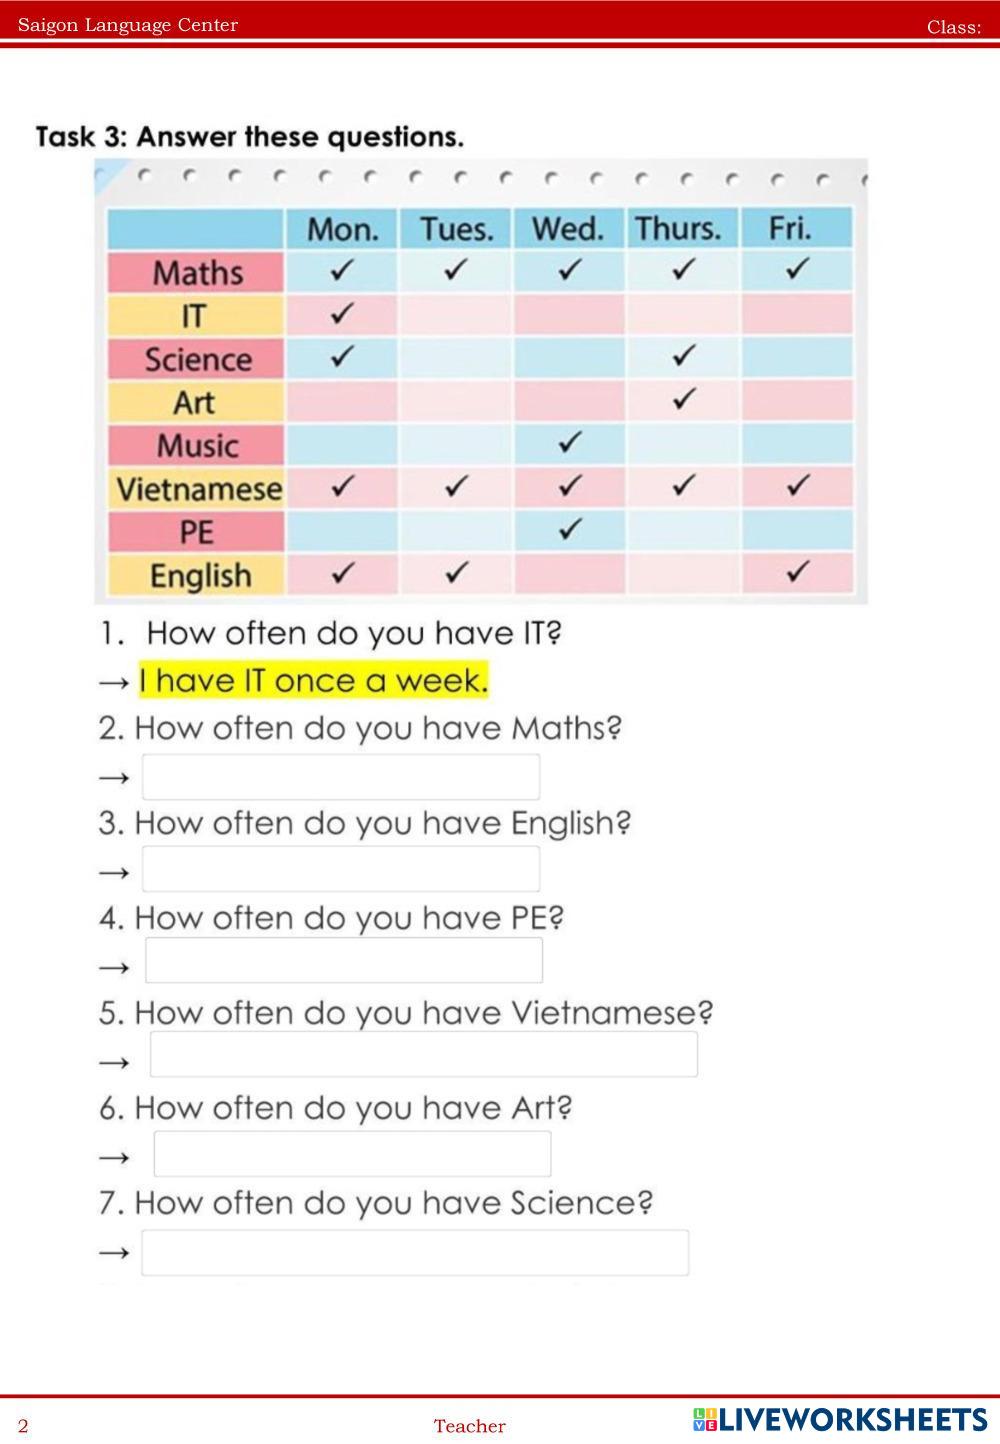Click the Class field in header
This screenshot has height=1444, width=1000.
coord(953,27)
